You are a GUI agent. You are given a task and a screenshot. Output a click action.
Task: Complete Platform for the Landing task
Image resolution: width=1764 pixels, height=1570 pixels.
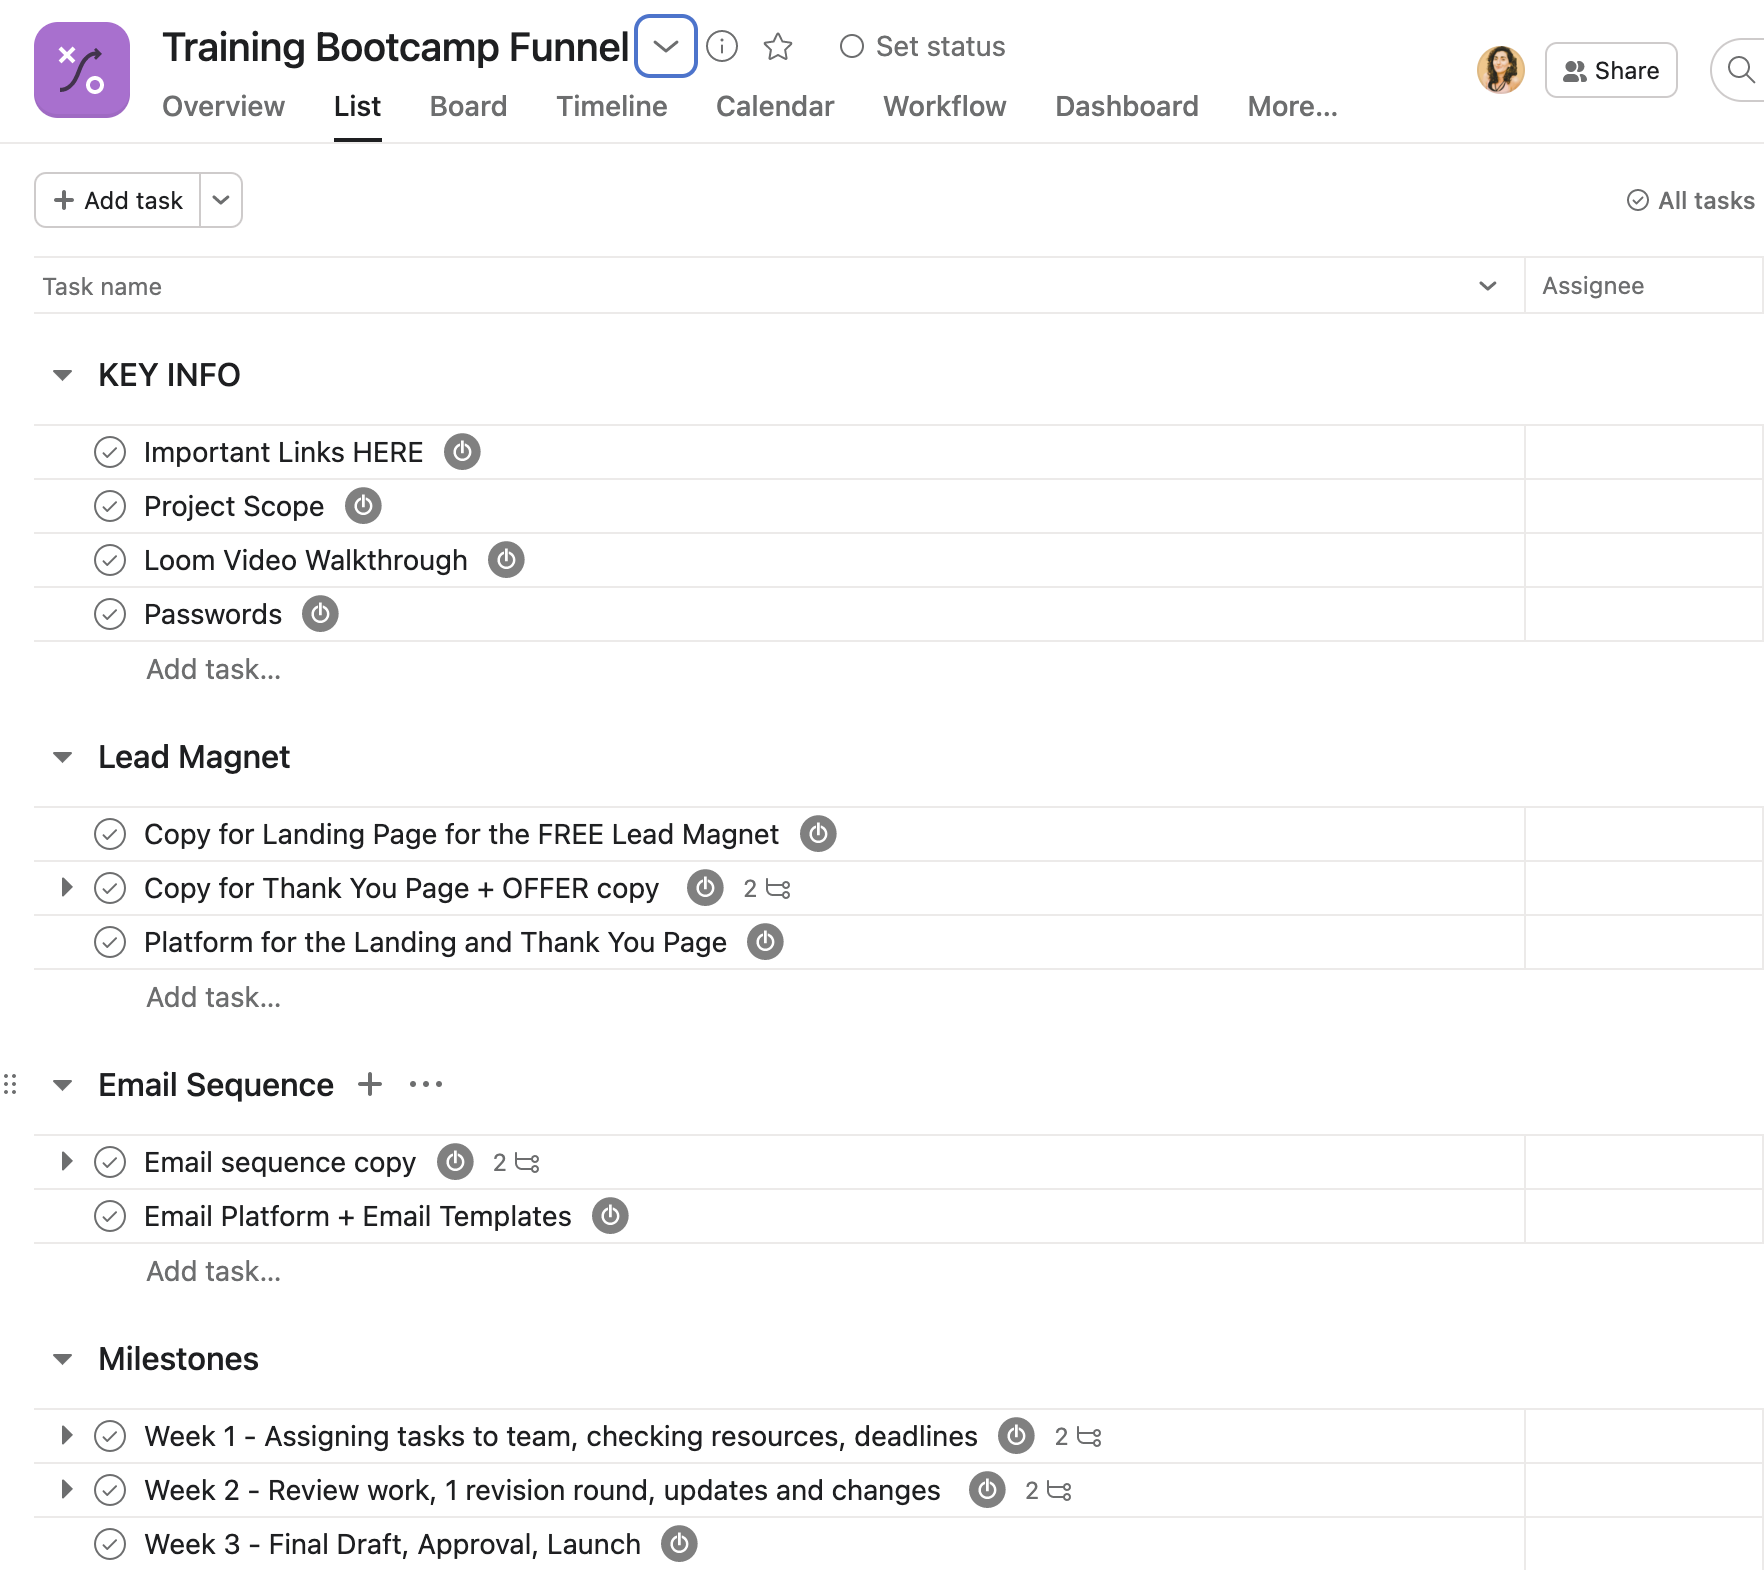[x=110, y=942]
